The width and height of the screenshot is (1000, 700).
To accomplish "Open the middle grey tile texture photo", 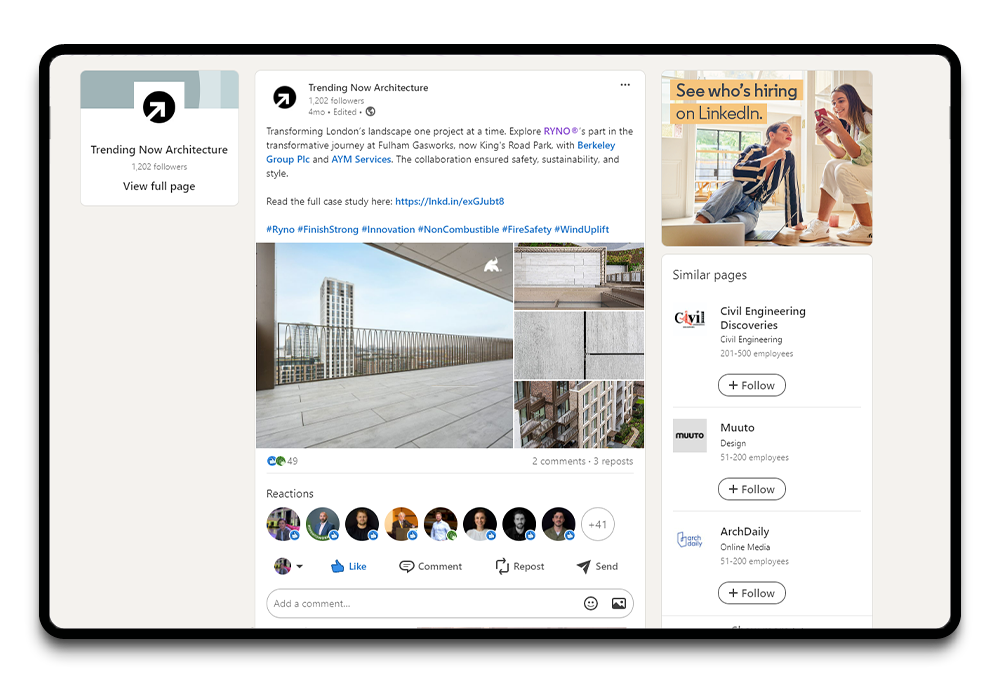I will pyautogui.click(x=579, y=345).
